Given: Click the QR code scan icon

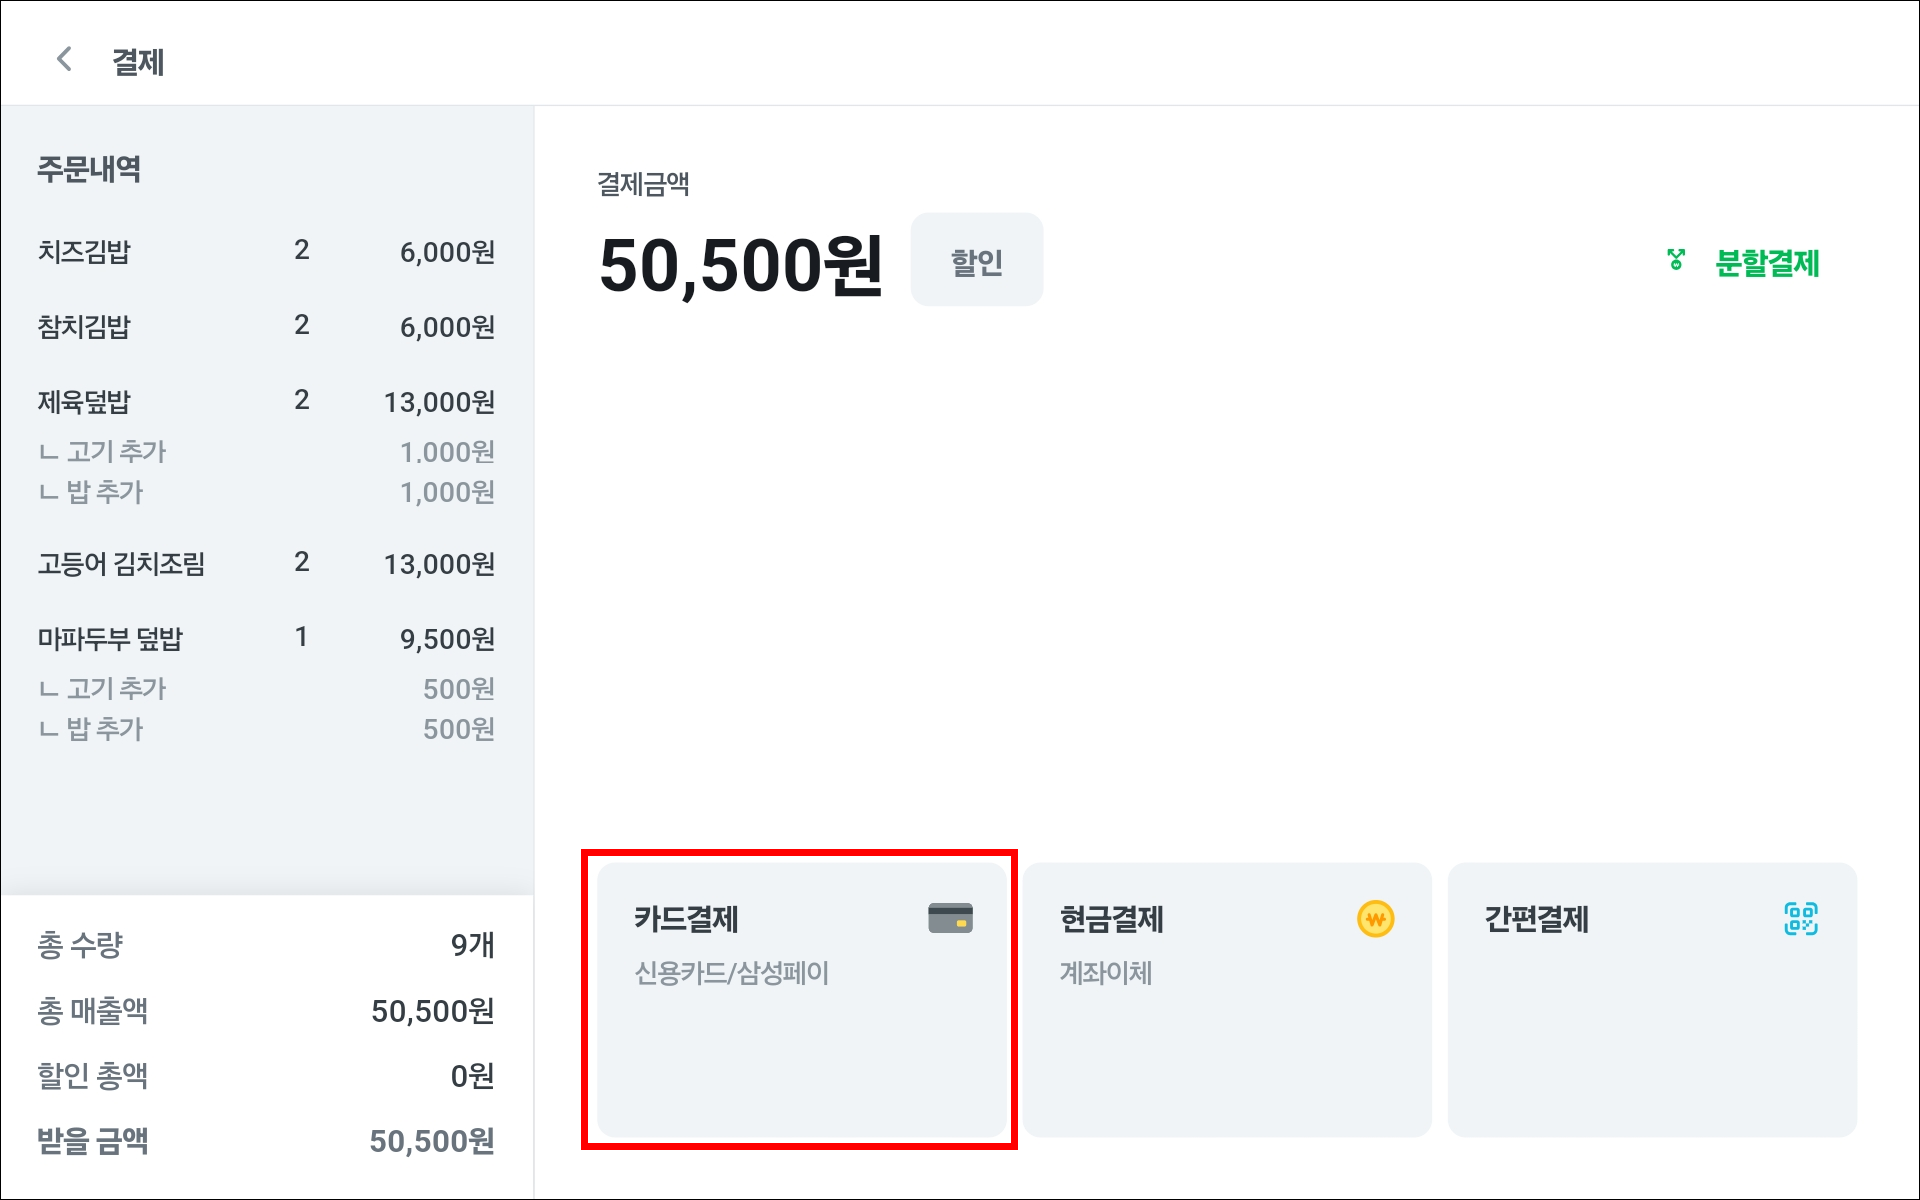Looking at the screenshot, I should 1800,918.
